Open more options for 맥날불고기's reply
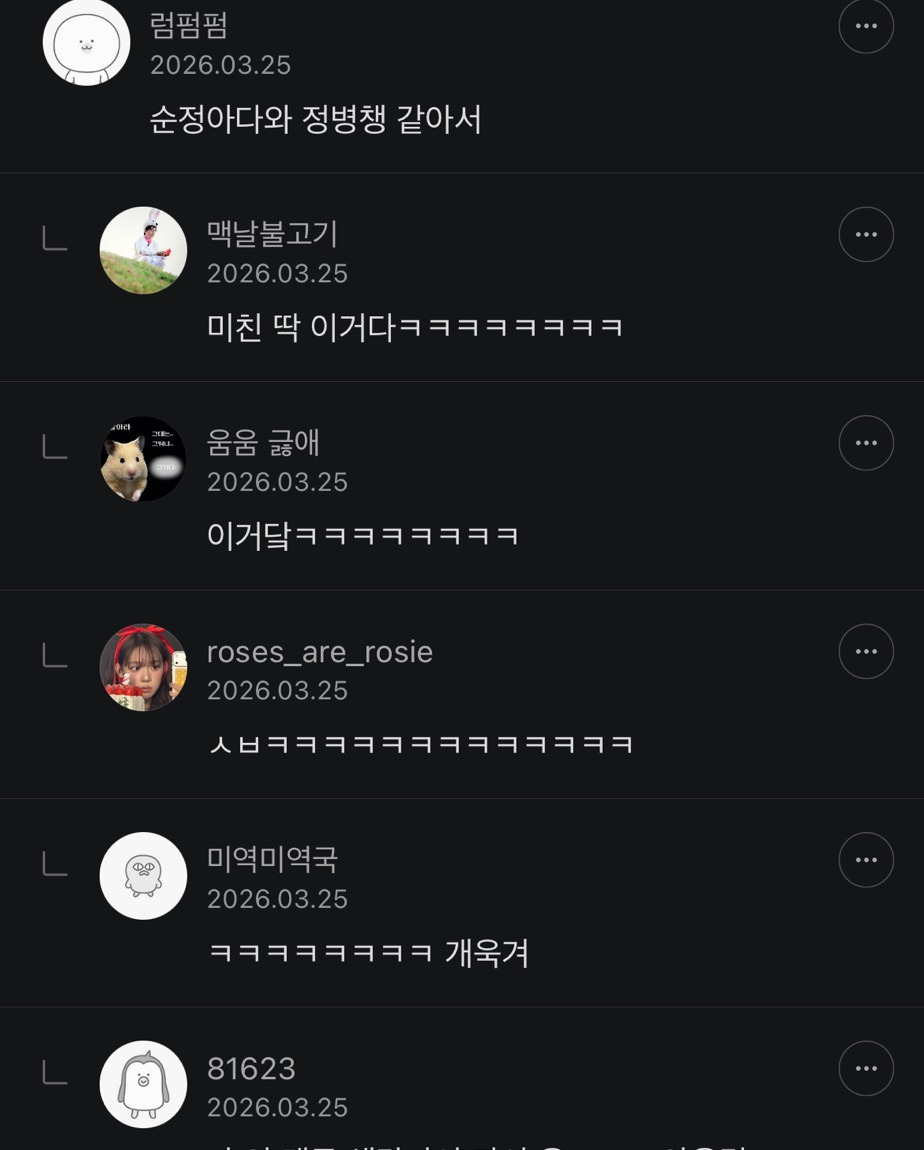This screenshot has width=924, height=1150. (866, 235)
